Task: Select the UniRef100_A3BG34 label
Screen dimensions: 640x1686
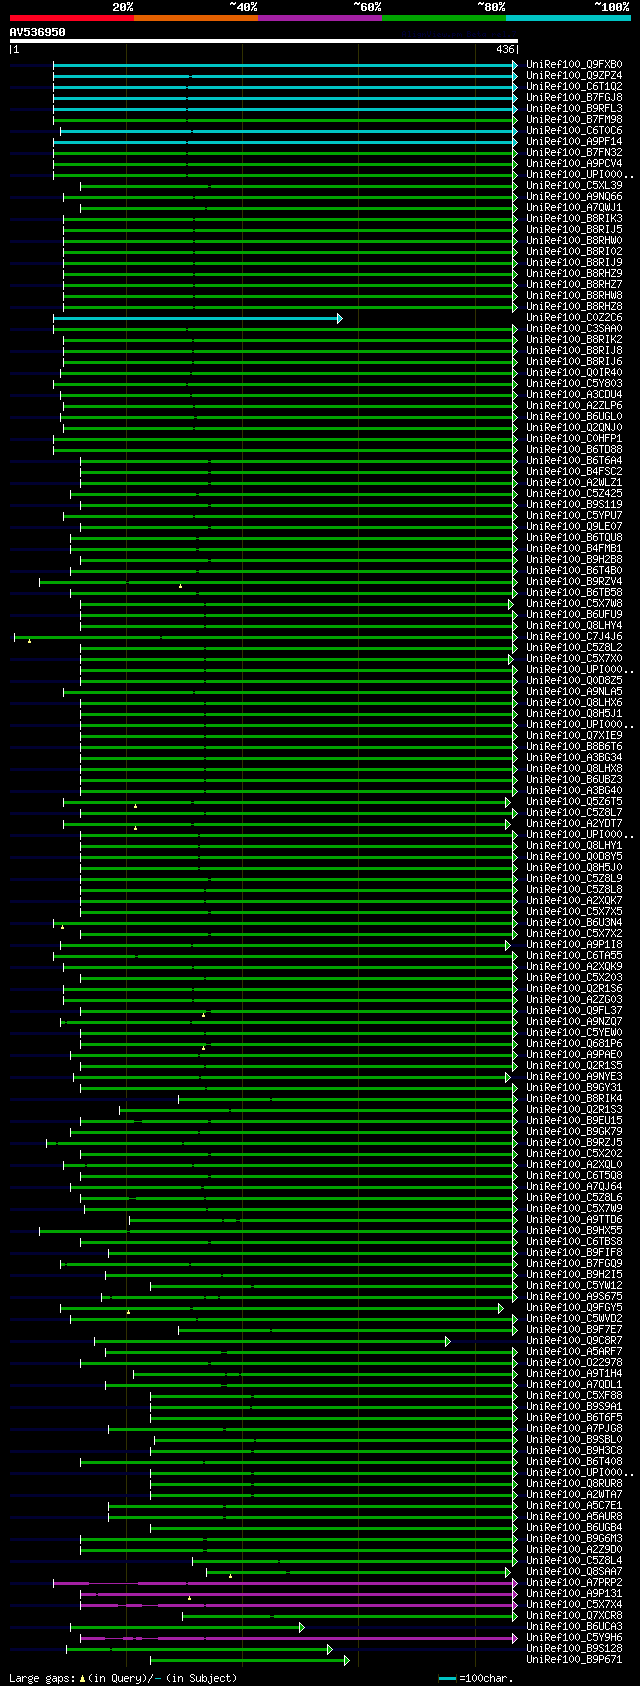Action: click(x=574, y=758)
